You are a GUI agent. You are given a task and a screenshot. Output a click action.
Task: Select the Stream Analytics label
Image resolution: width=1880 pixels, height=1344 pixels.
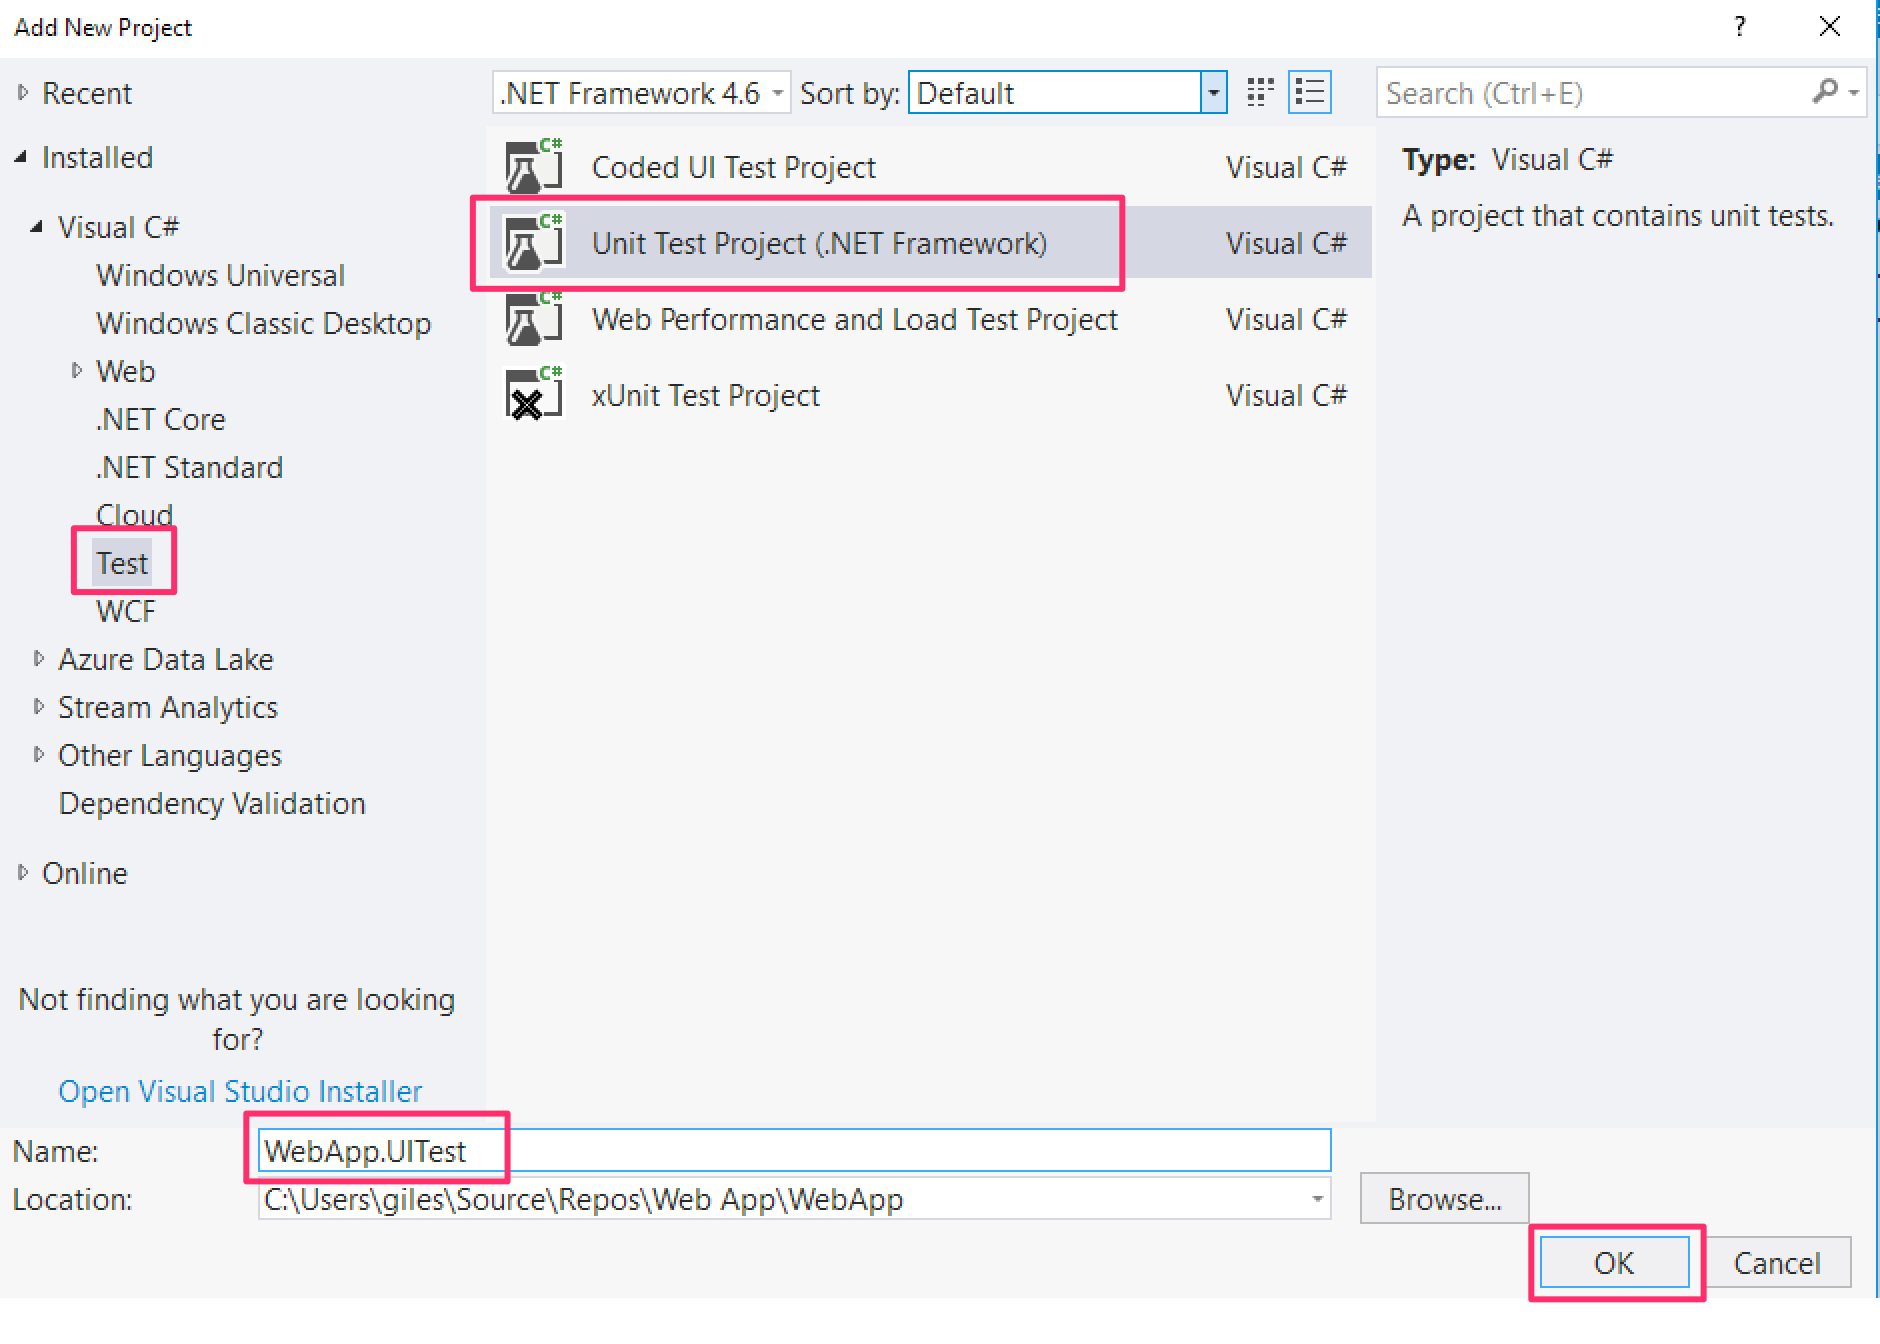168,707
